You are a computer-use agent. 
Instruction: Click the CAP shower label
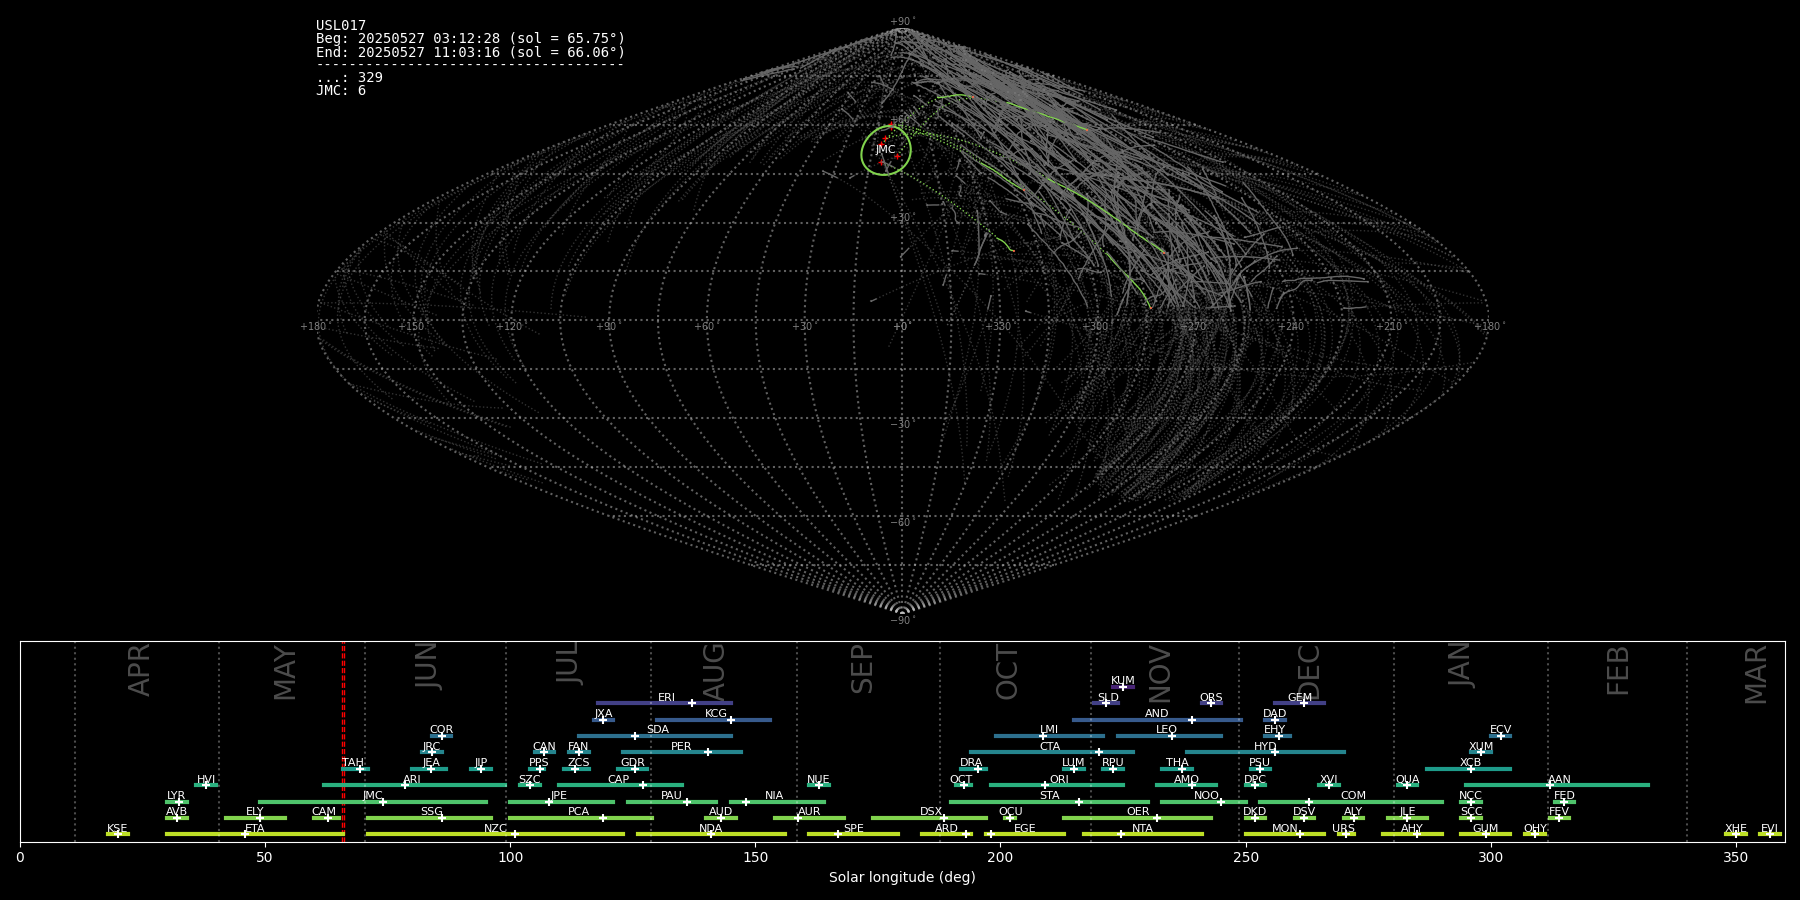(x=618, y=780)
